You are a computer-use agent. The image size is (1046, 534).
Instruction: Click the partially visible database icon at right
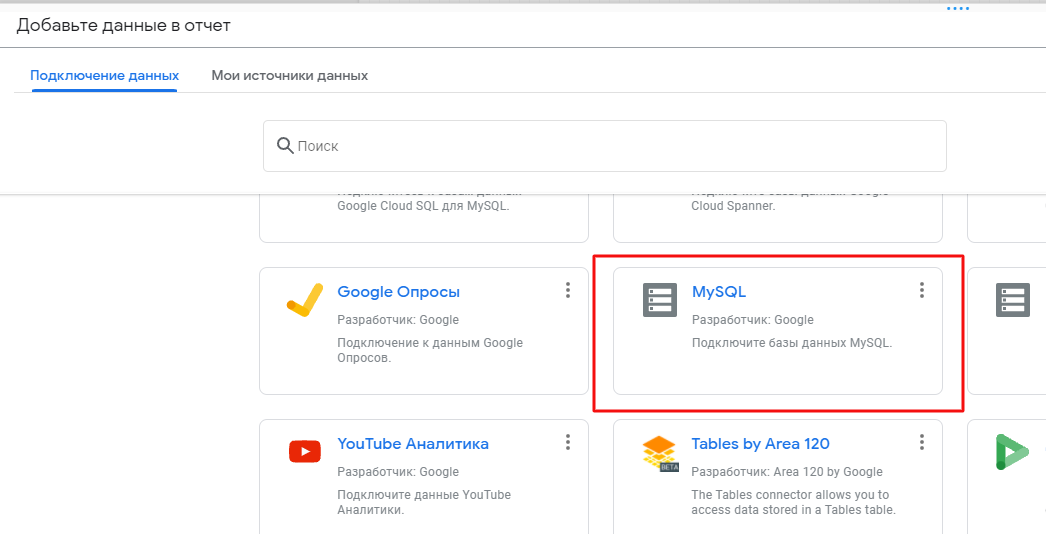[x=1013, y=300]
